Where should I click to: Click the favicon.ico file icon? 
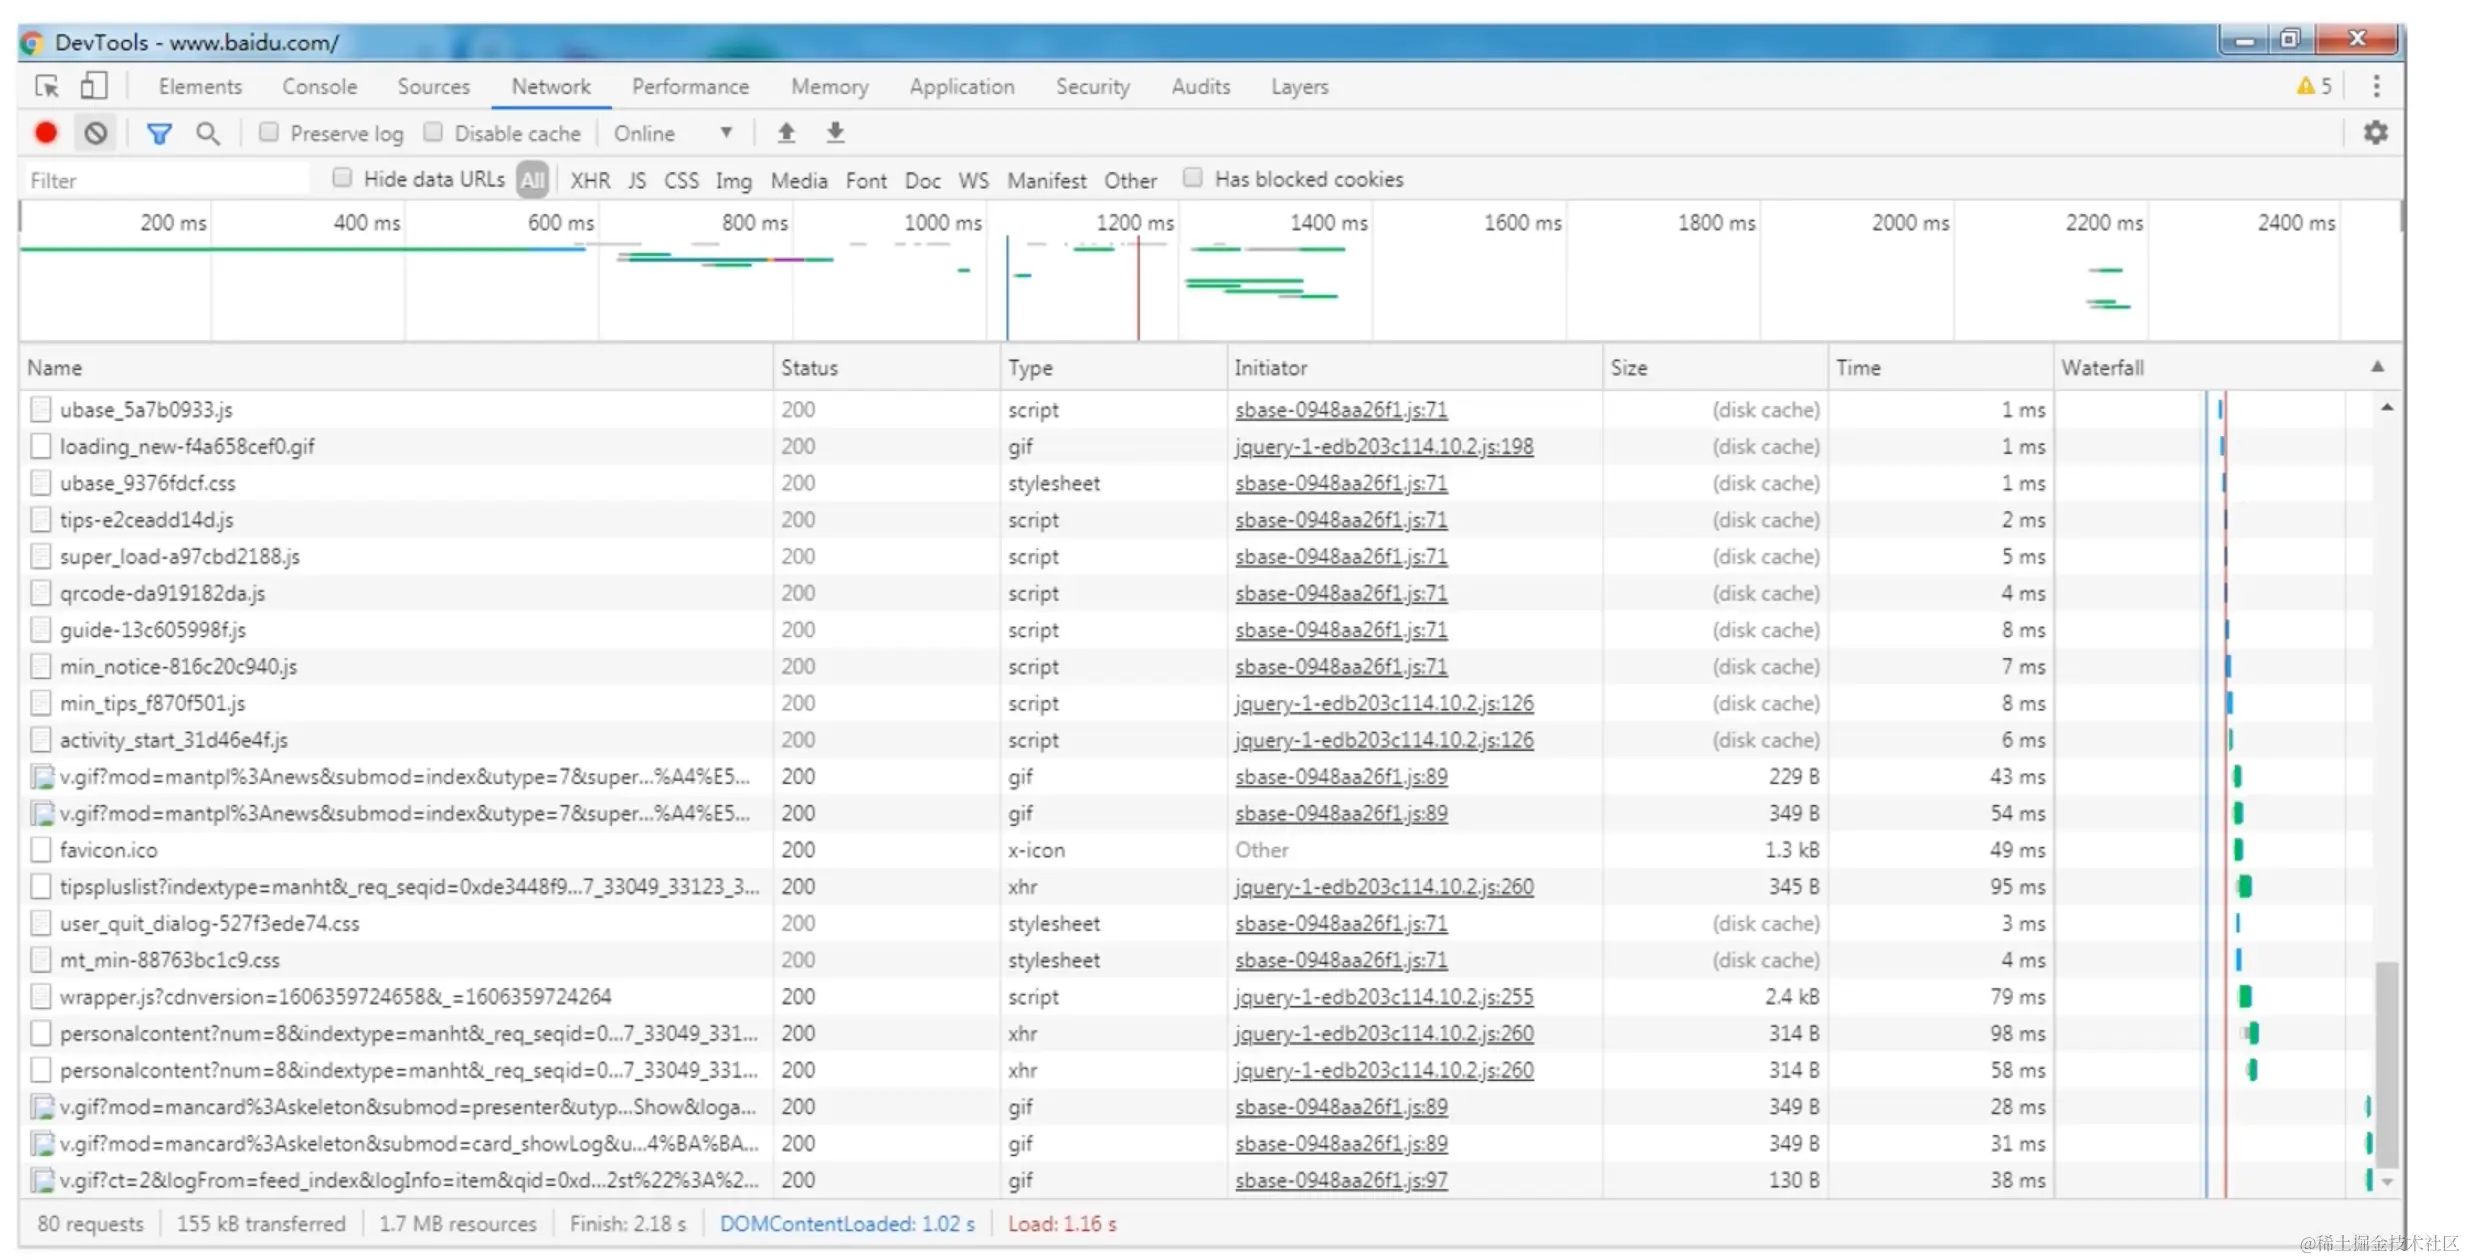click(x=41, y=850)
